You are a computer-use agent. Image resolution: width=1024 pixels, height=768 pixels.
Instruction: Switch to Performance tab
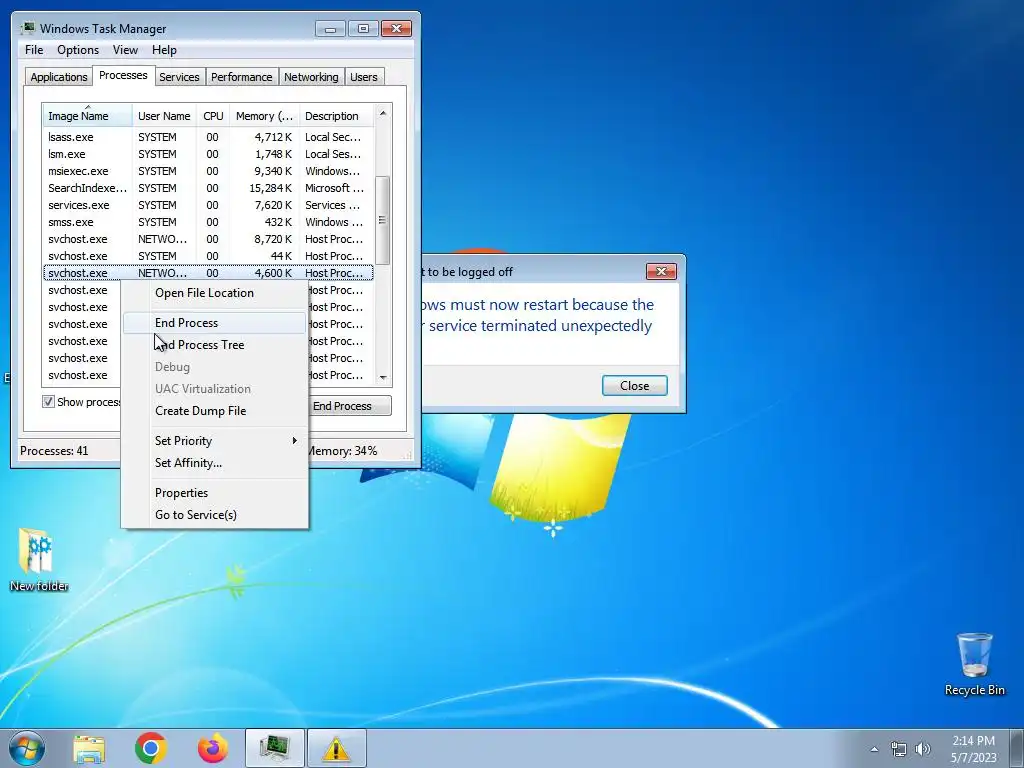click(x=241, y=77)
